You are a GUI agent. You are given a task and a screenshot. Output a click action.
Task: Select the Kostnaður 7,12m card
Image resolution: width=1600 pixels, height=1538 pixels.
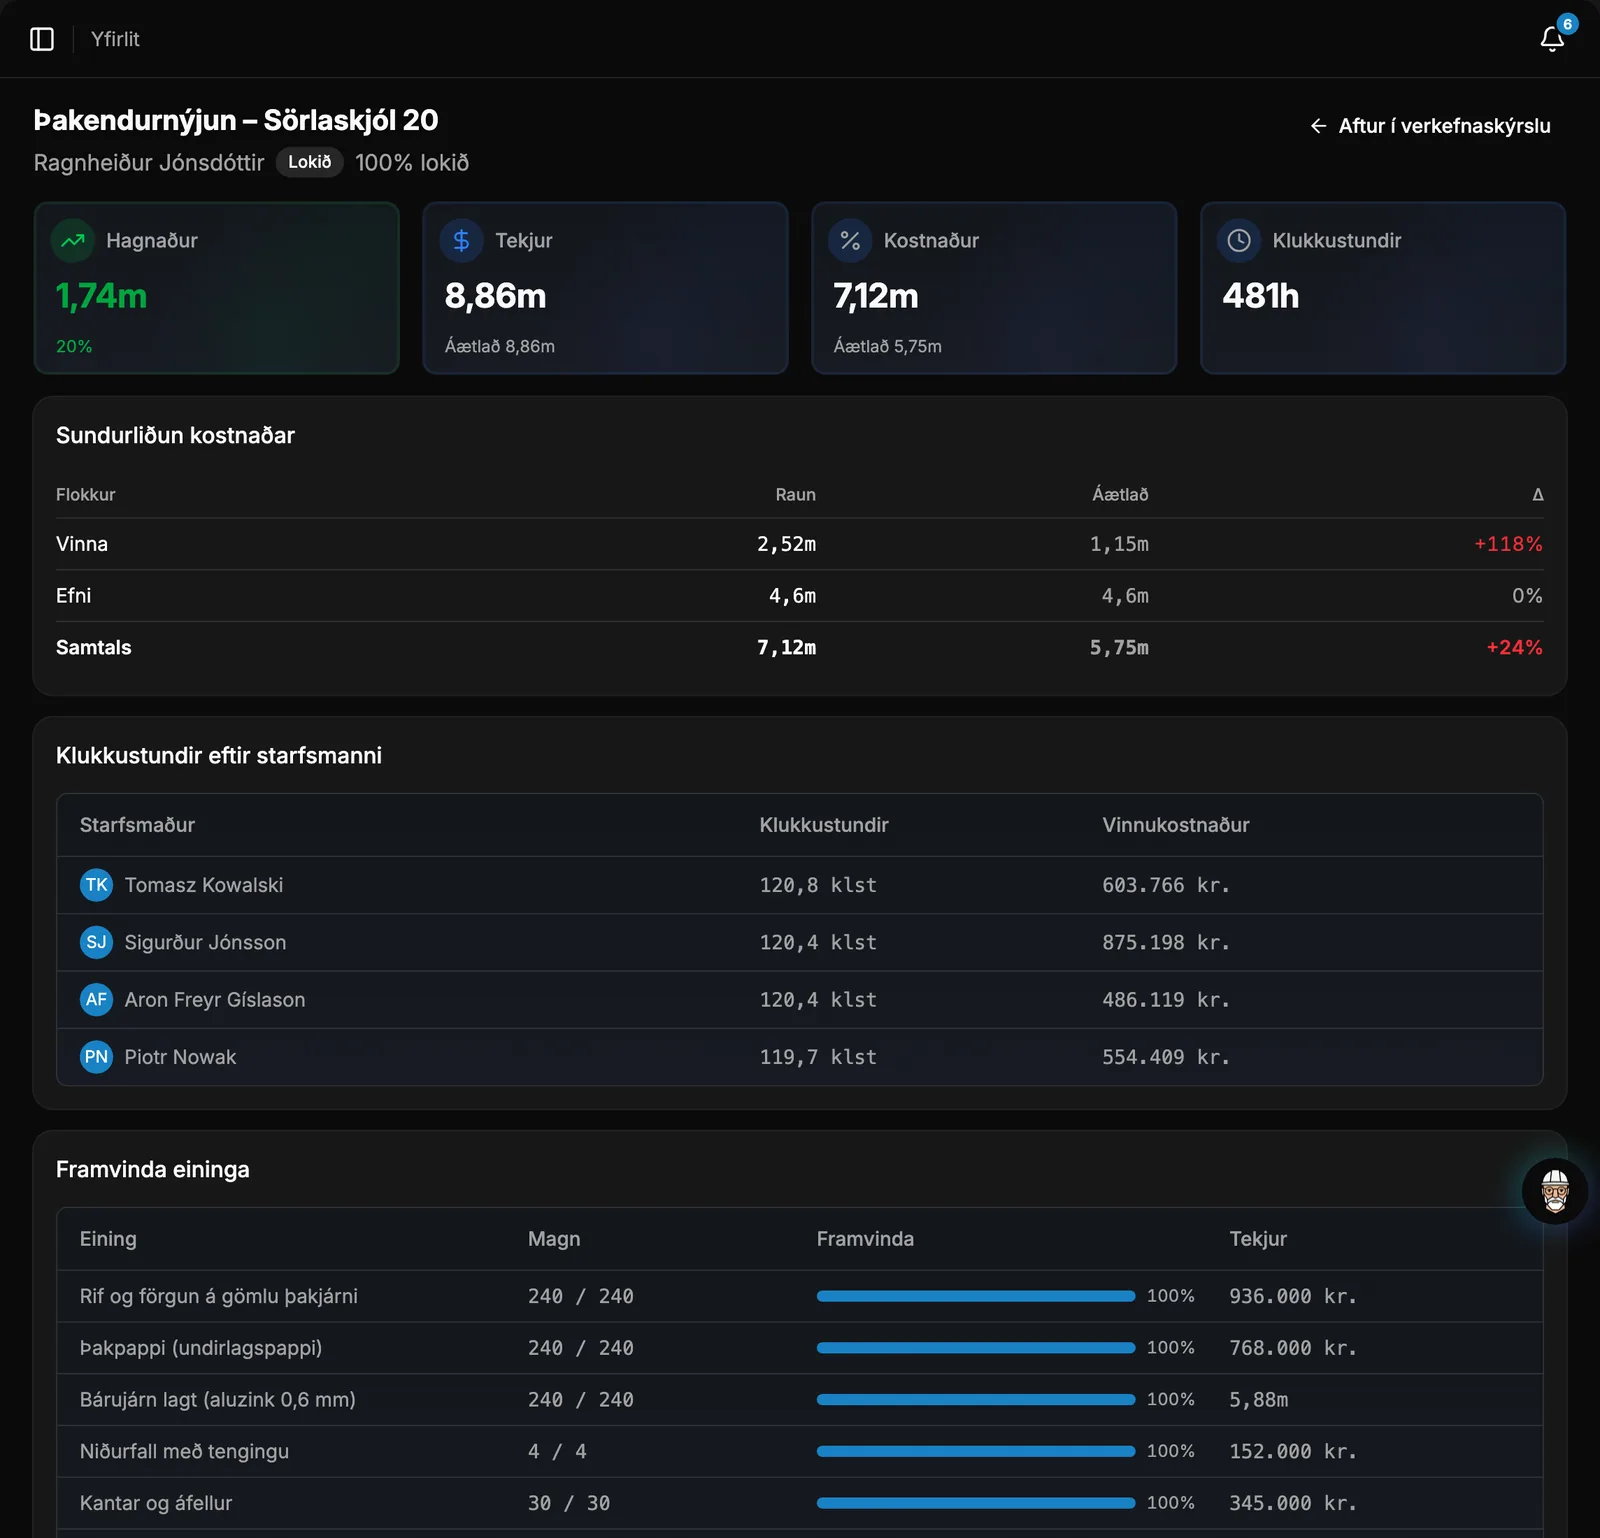[994, 288]
